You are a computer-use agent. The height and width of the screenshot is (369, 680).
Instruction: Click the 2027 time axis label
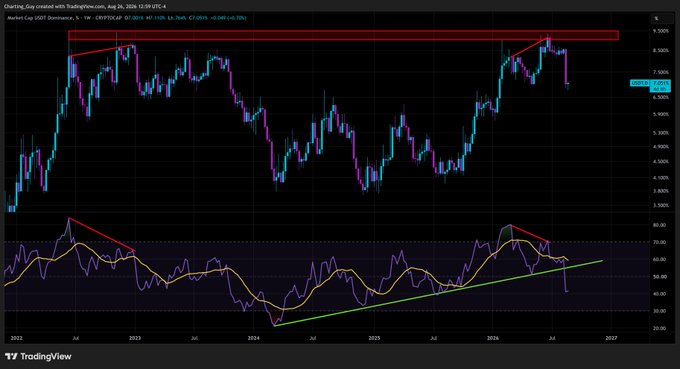611,338
